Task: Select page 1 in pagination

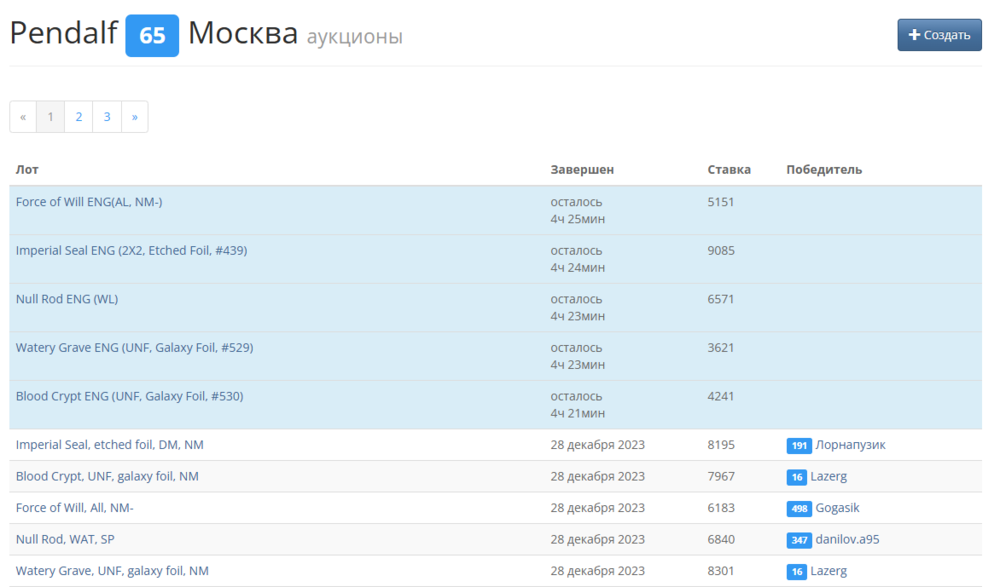Action: pyautogui.click(x=51, y=117)
